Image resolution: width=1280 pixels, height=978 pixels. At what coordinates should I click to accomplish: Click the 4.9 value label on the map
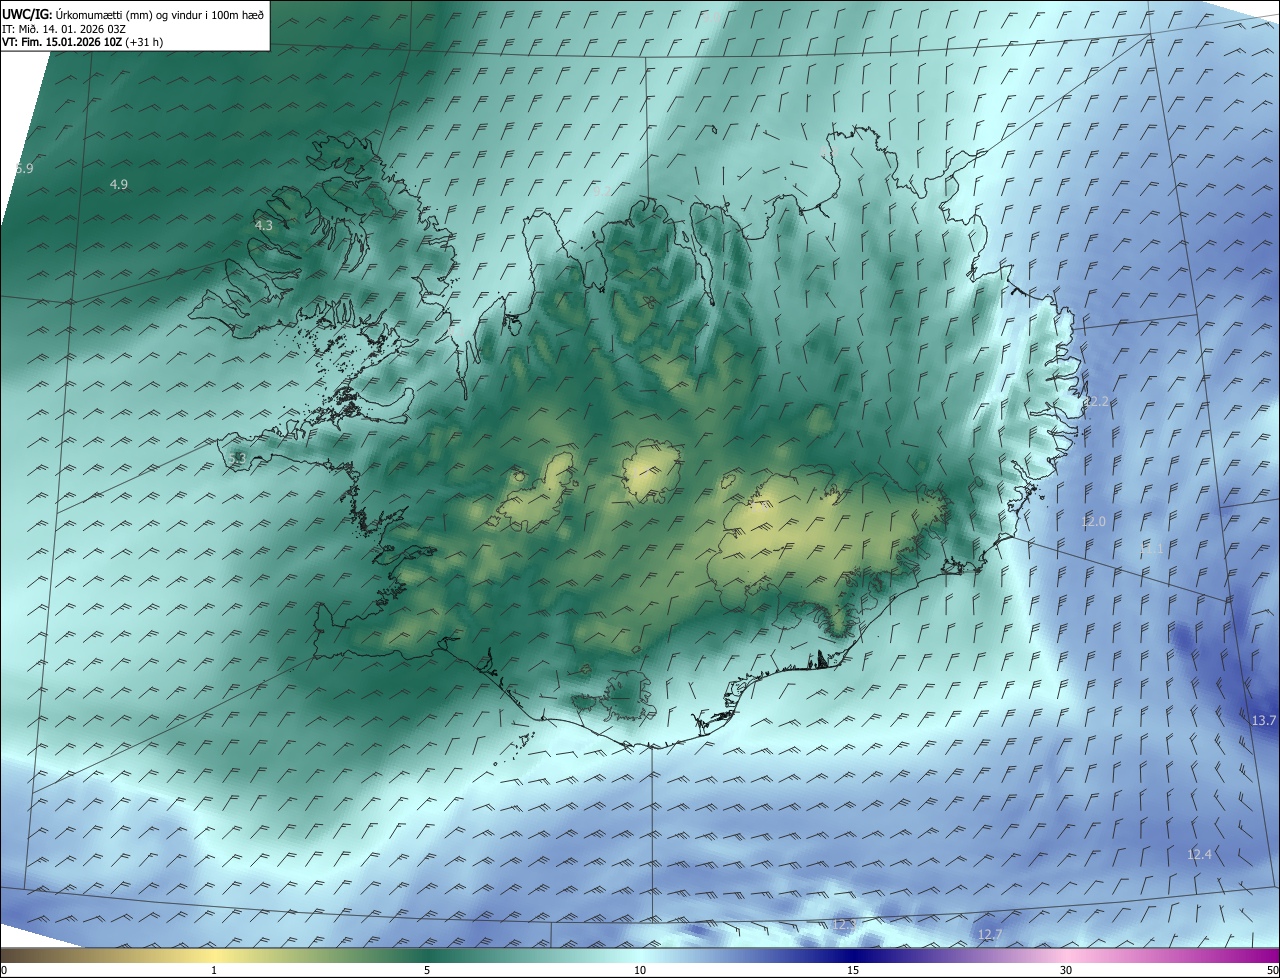[119, 184]
